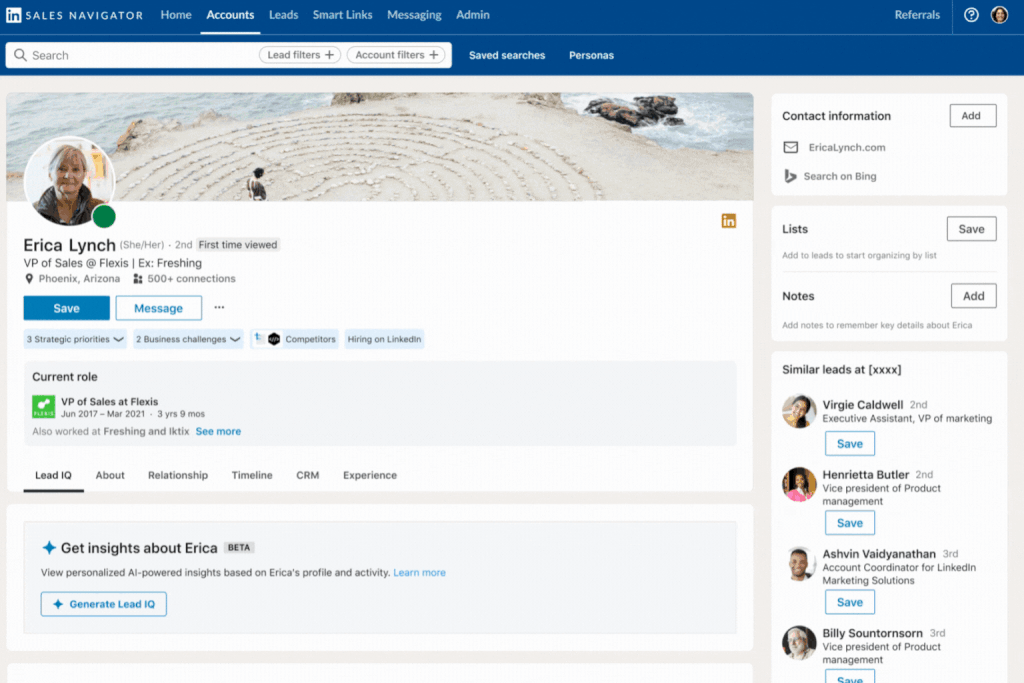Click the LinkedIn Sales Navigator logo

74,15
